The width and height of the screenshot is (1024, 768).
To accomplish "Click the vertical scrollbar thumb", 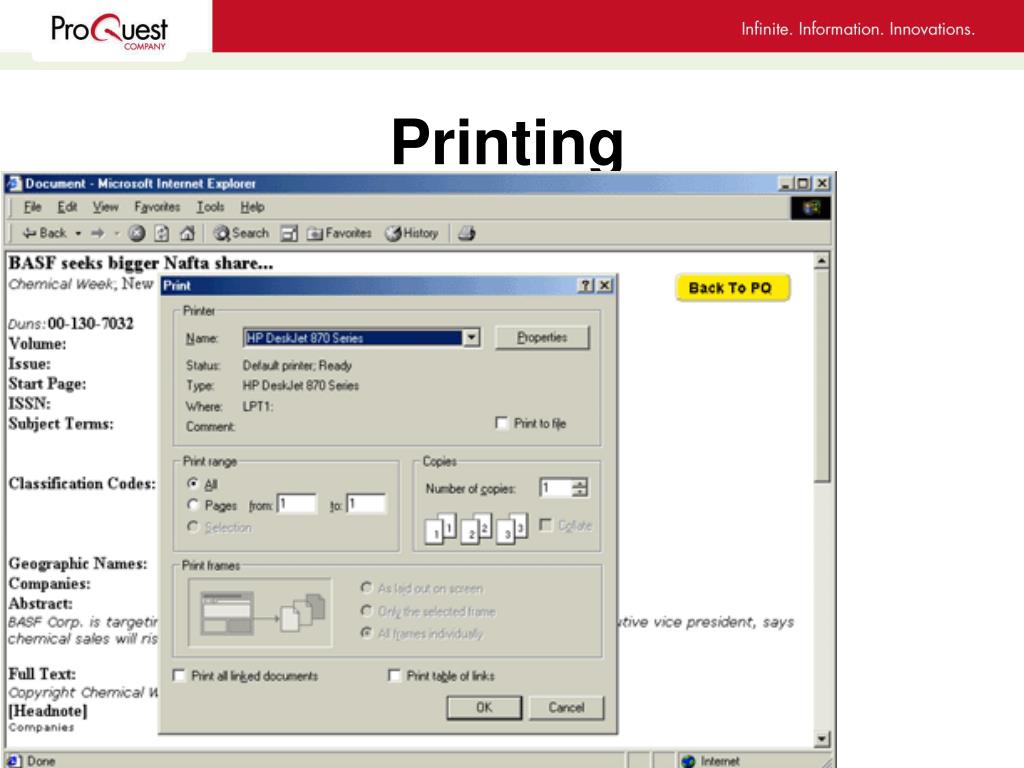I will pyautogui.click(x=822, y=377).
